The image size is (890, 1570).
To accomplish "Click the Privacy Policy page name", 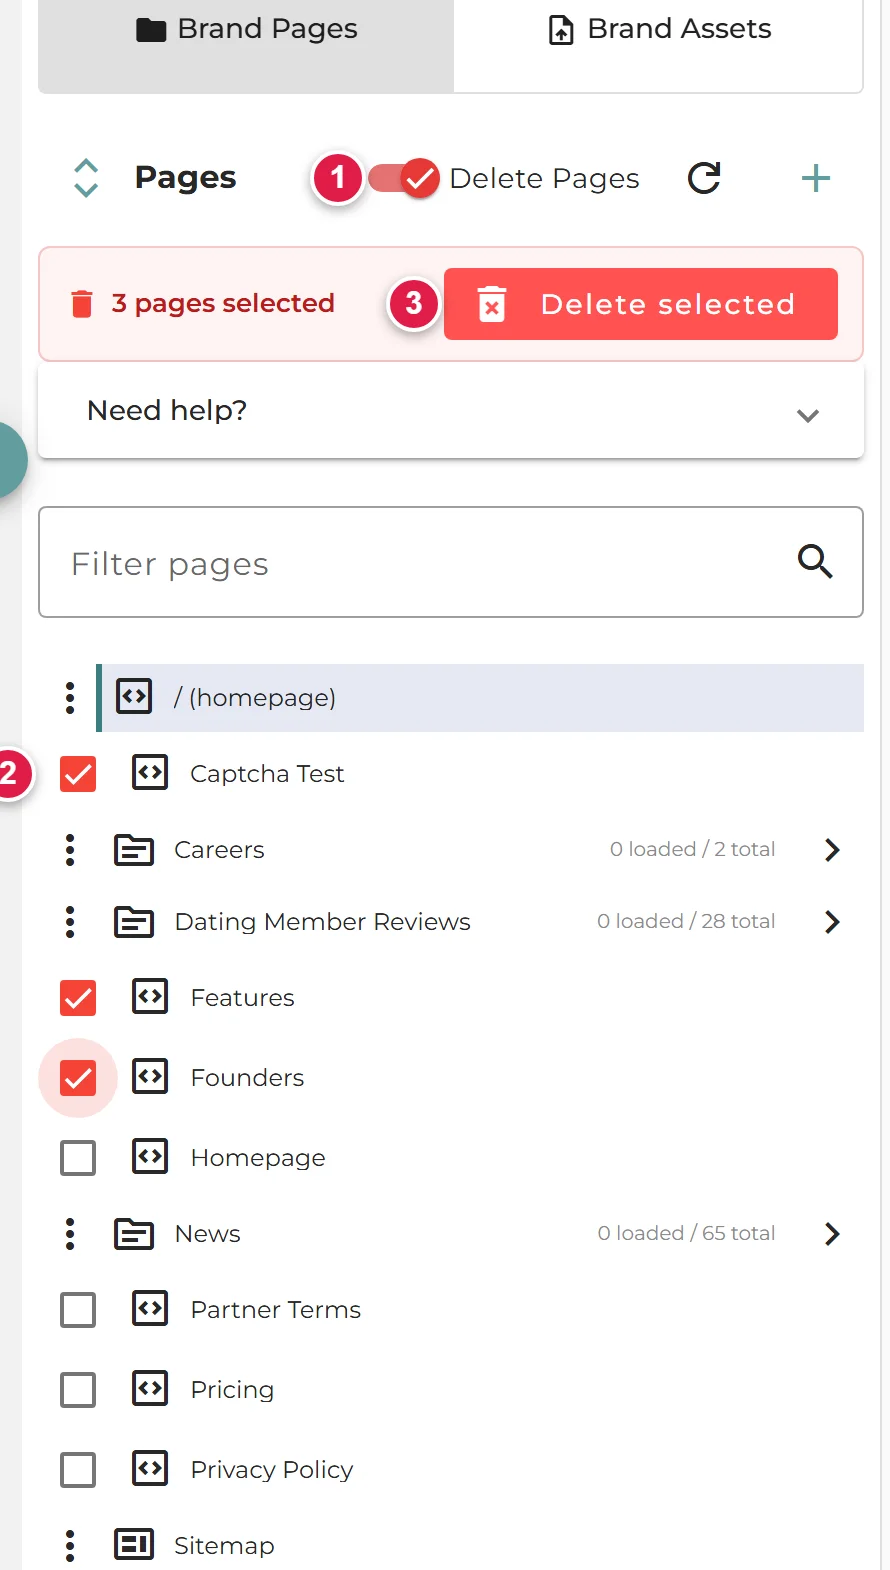I will pyautogui.click(x=272, y=1470).
